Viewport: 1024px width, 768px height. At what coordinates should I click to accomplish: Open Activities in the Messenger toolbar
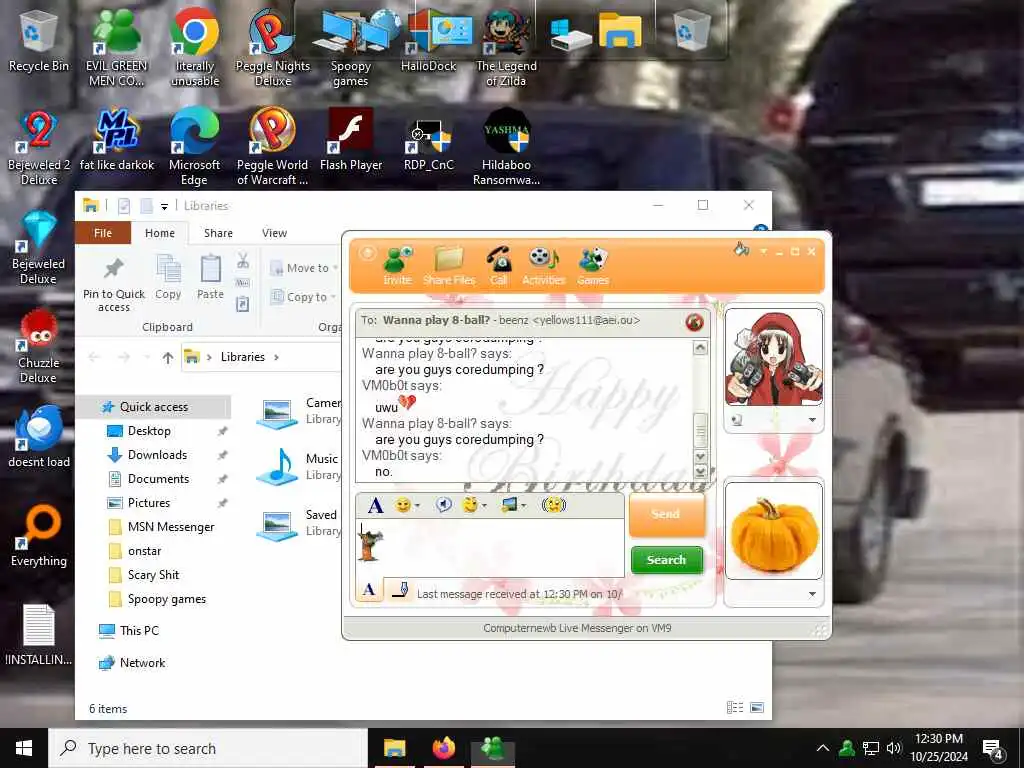click(x=543, y=266)
